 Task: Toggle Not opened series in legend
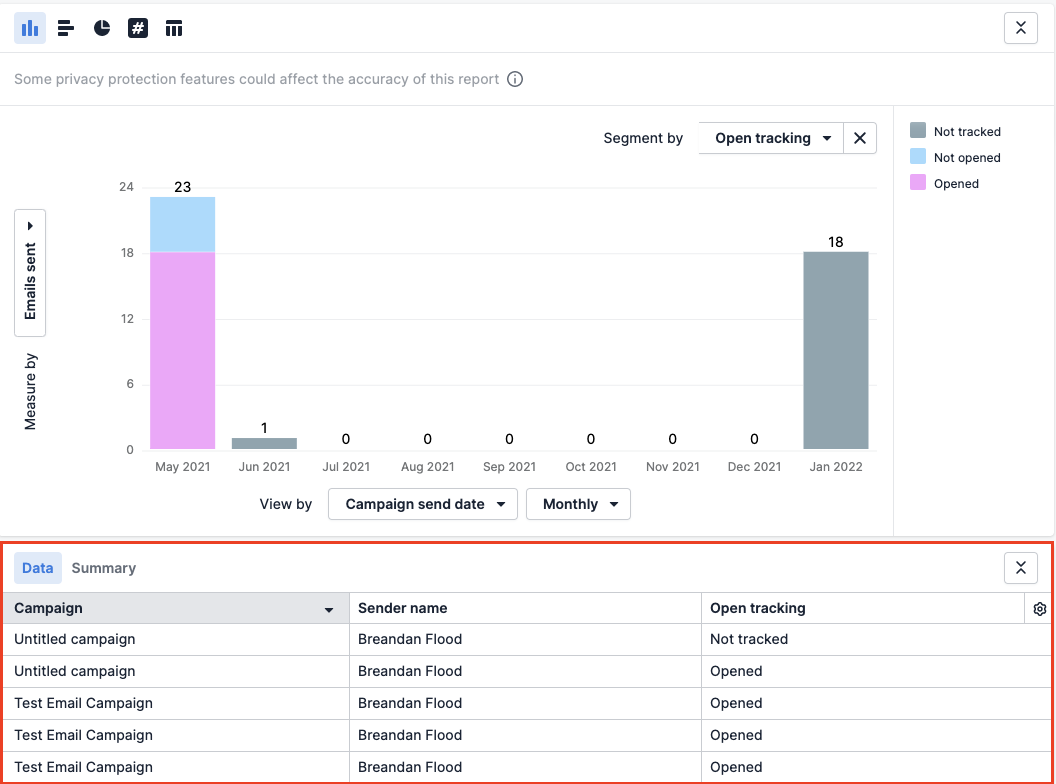[x=966, y=157]
